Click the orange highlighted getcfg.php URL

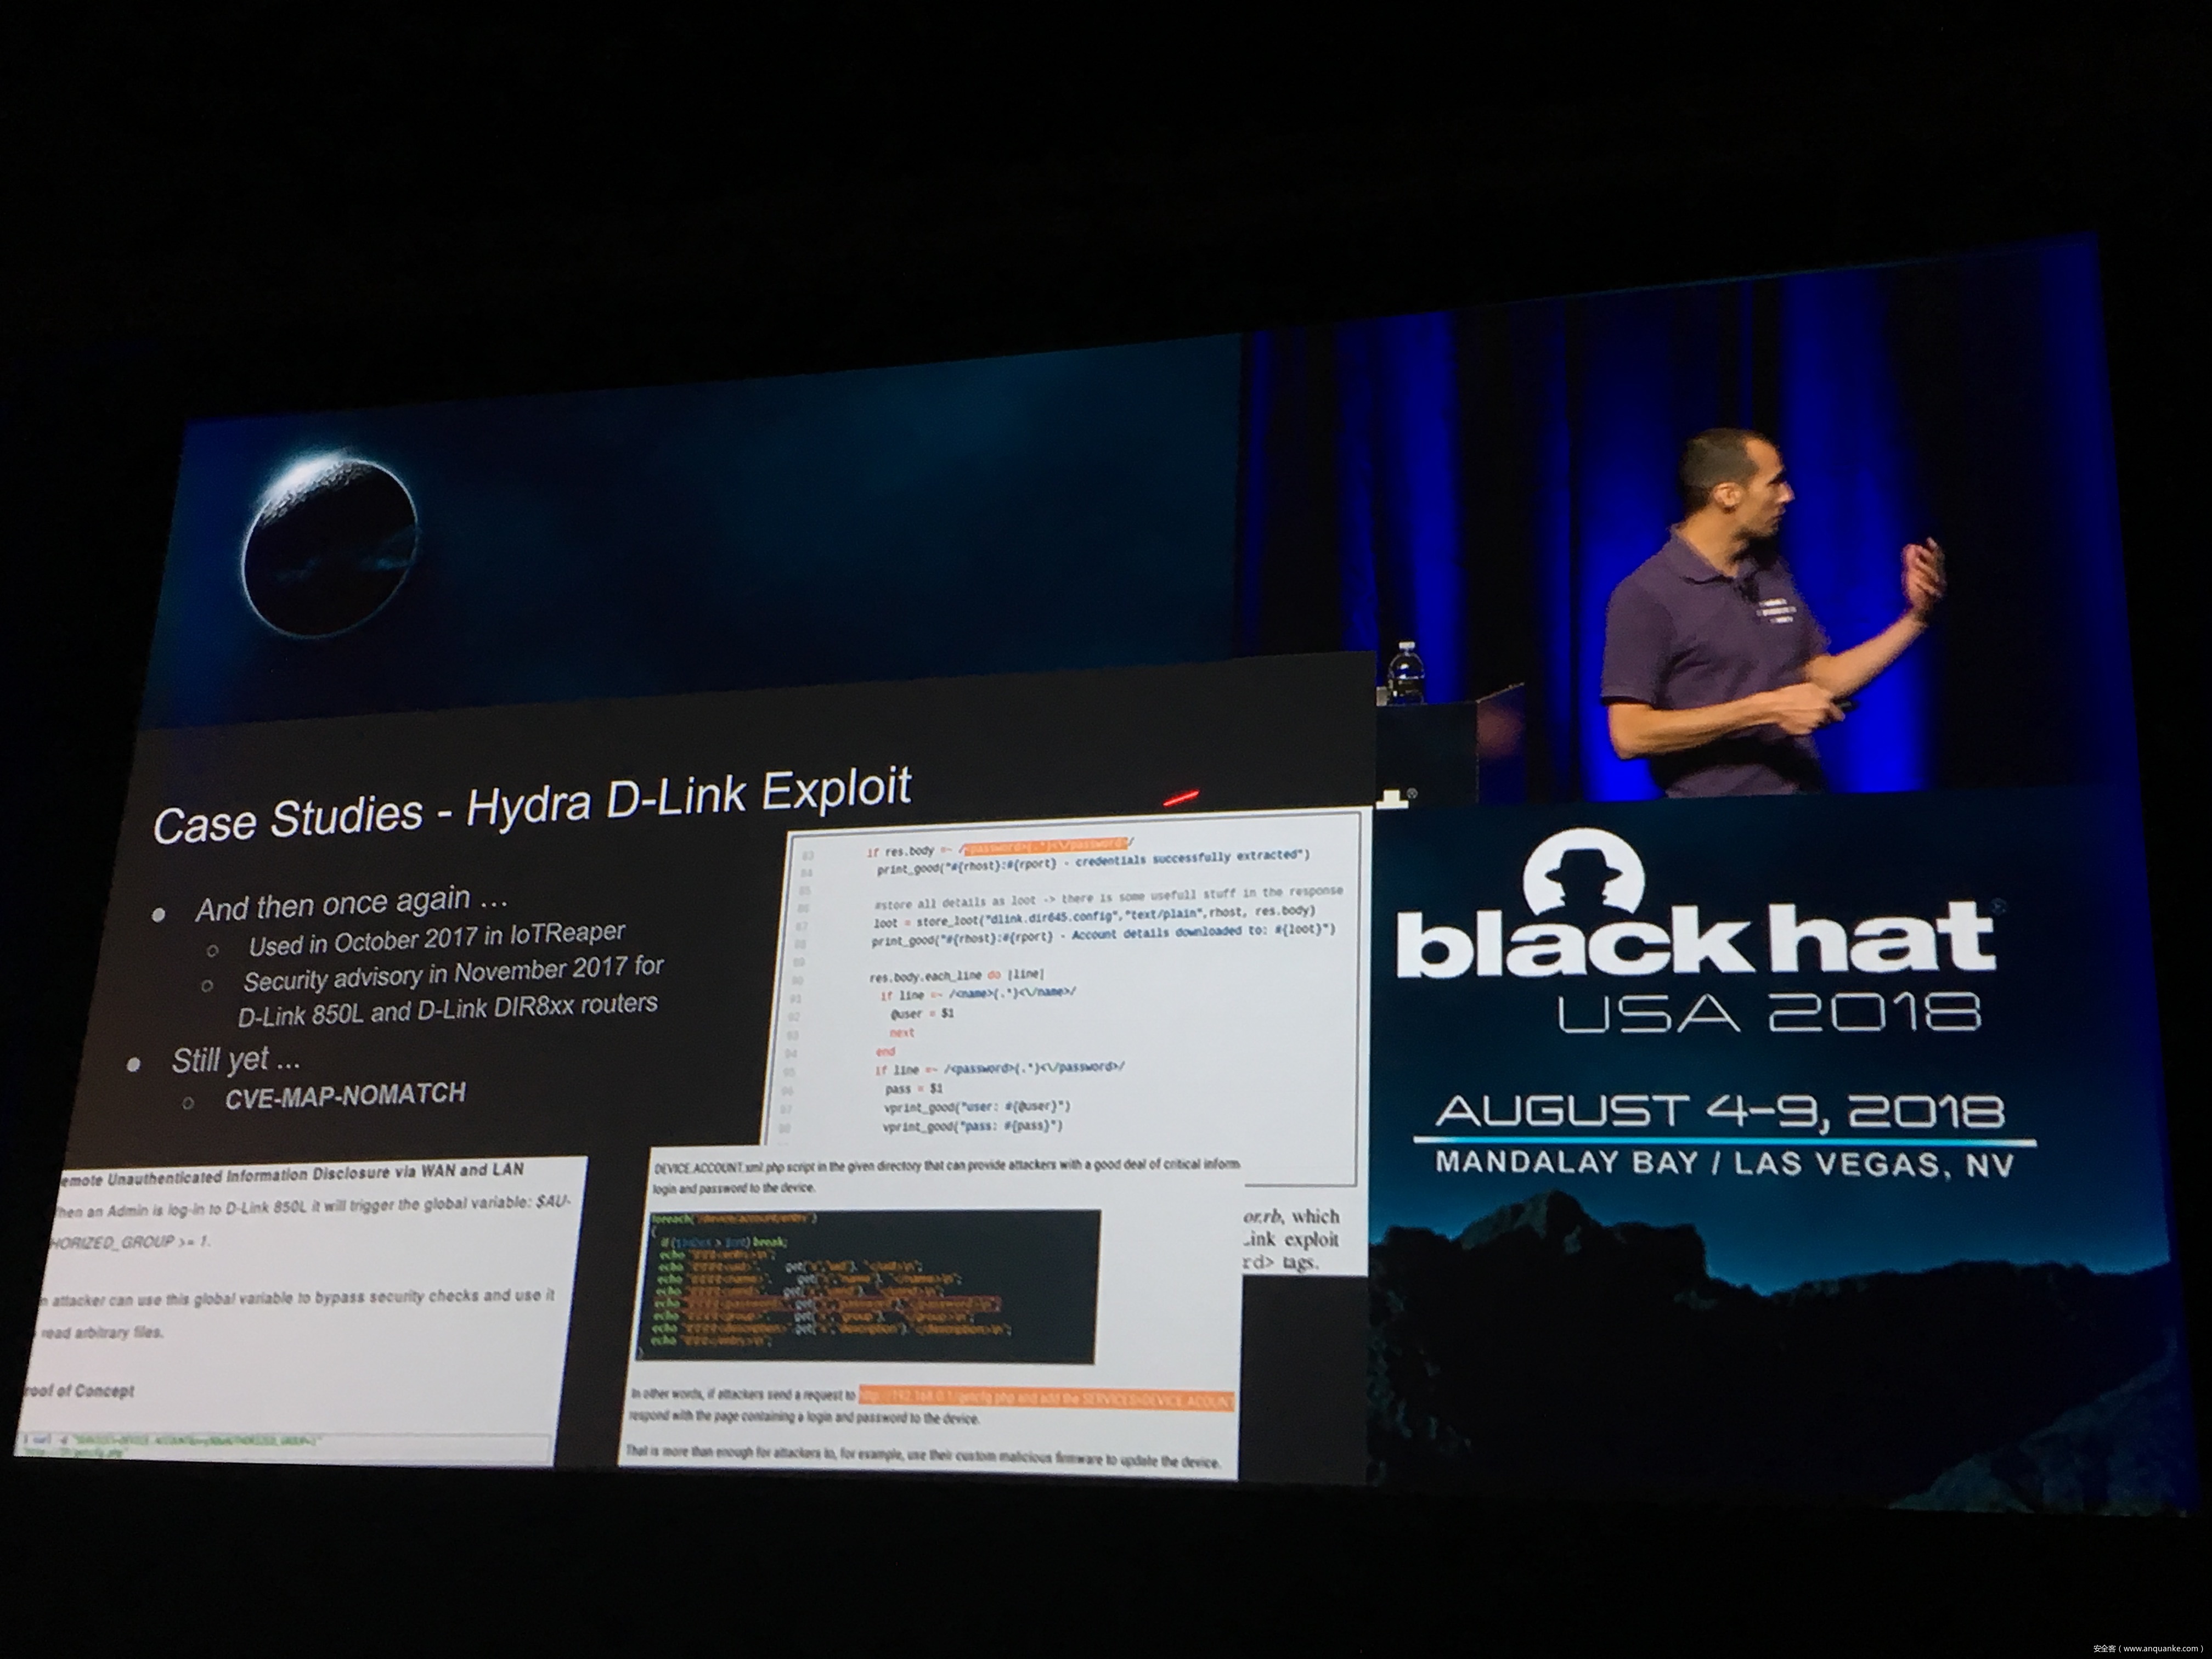pos(1045,1399)
